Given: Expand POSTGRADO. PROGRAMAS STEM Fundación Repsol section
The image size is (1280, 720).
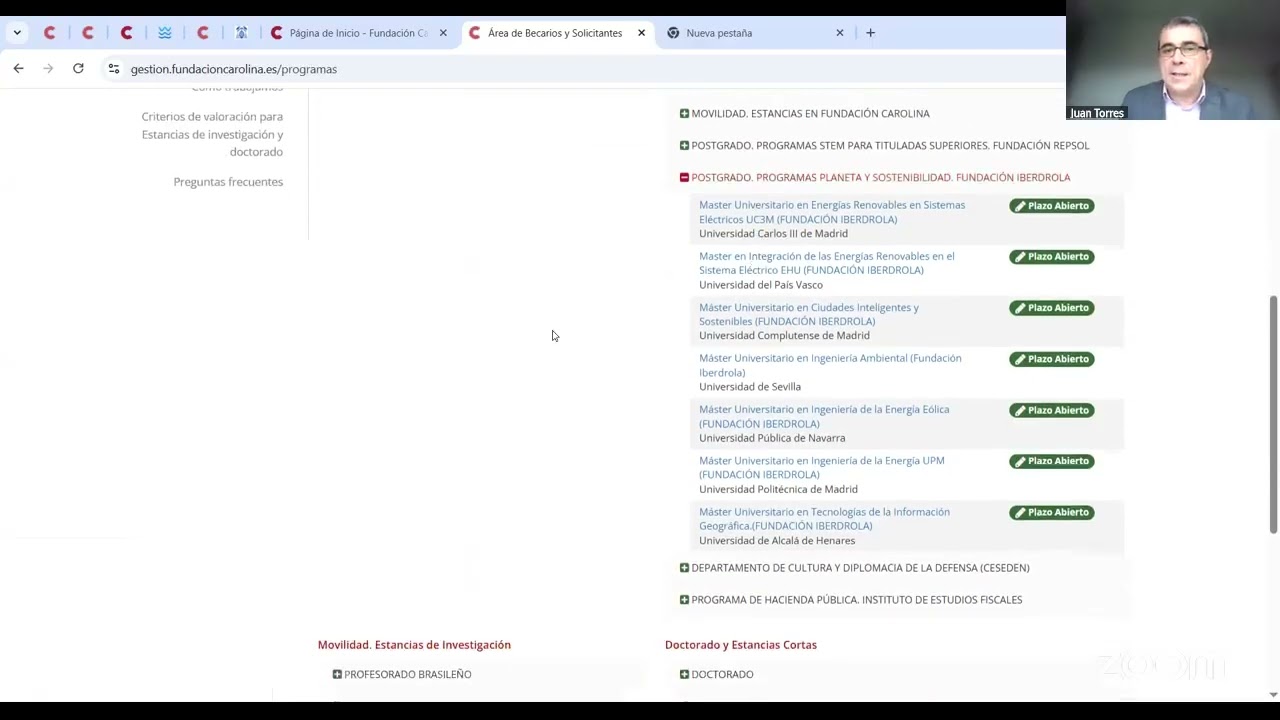Looking at the screenshot, I should pos(884,146).
